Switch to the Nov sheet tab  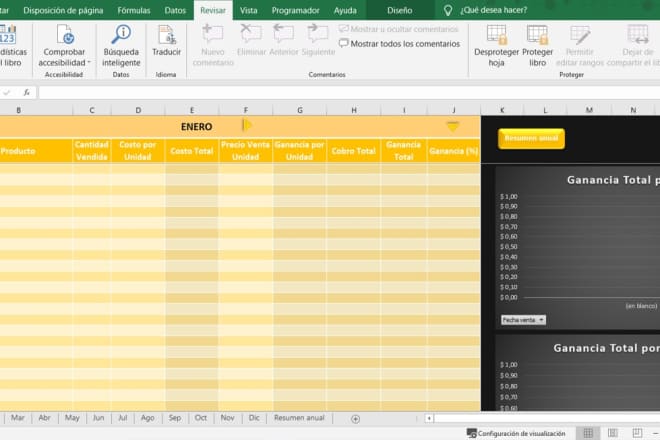pos(227,418)
